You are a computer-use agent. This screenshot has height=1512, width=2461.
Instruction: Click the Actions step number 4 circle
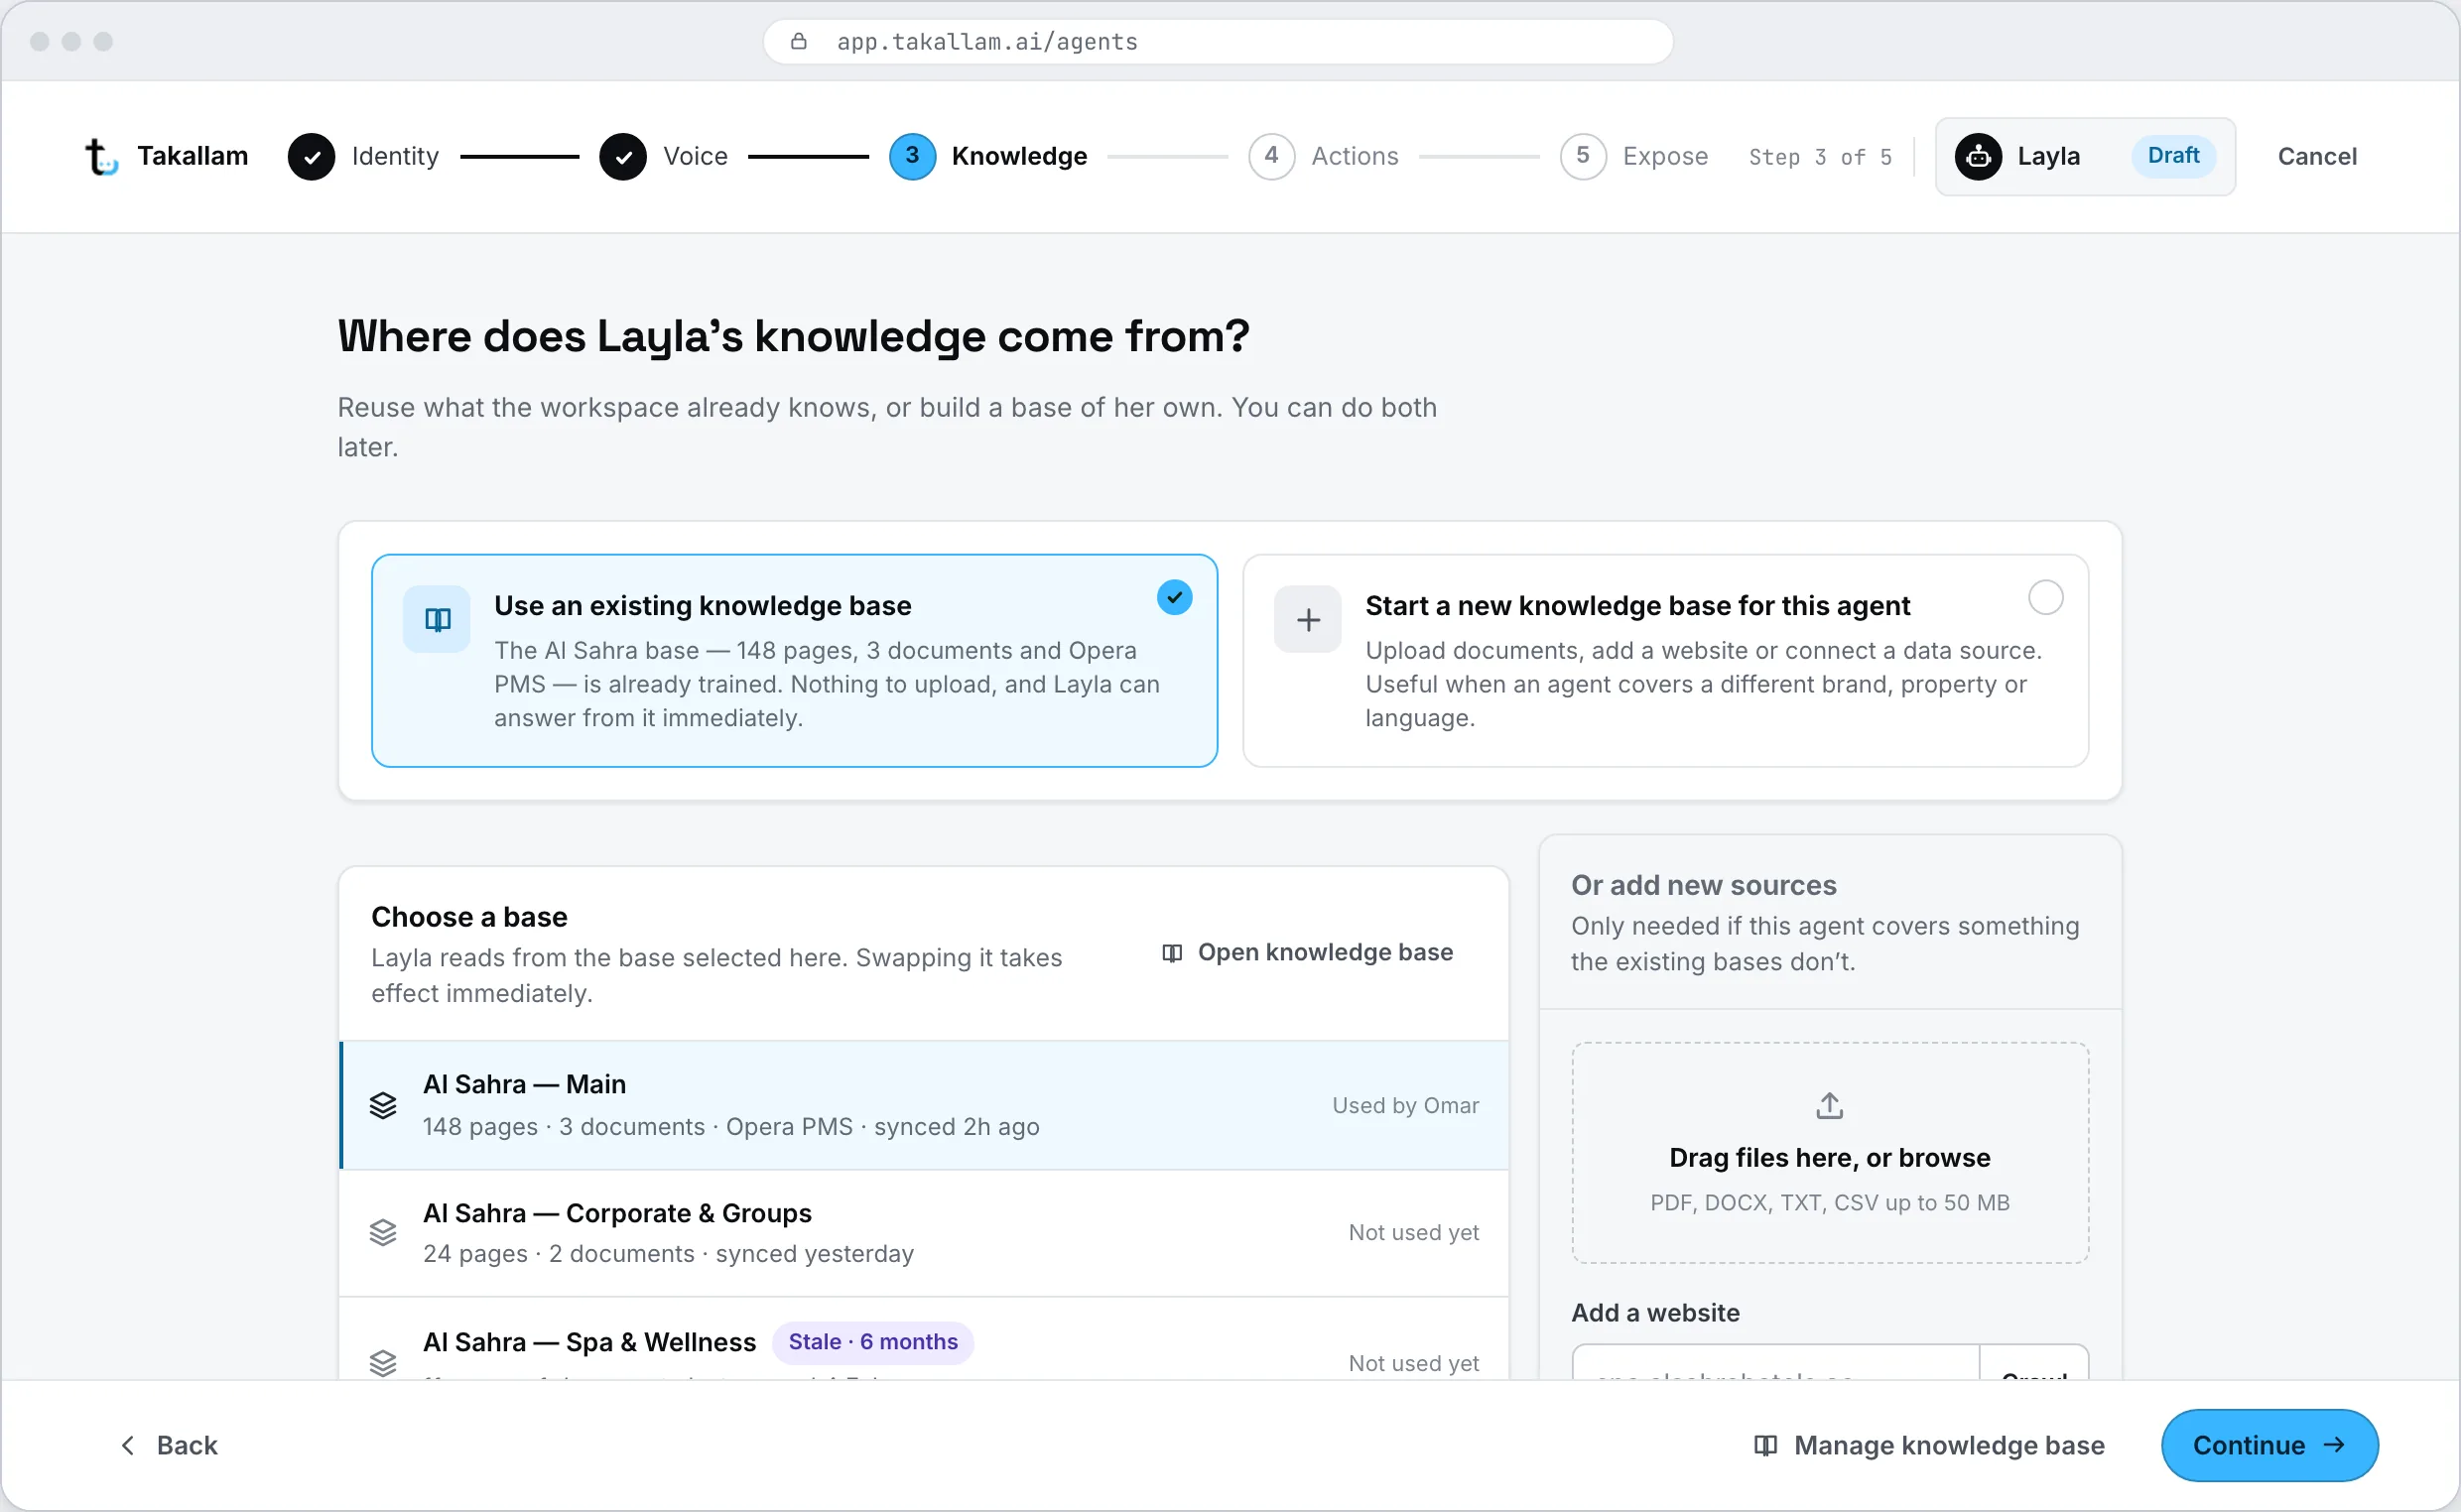pyautogui.click(x=1271, y=156)
